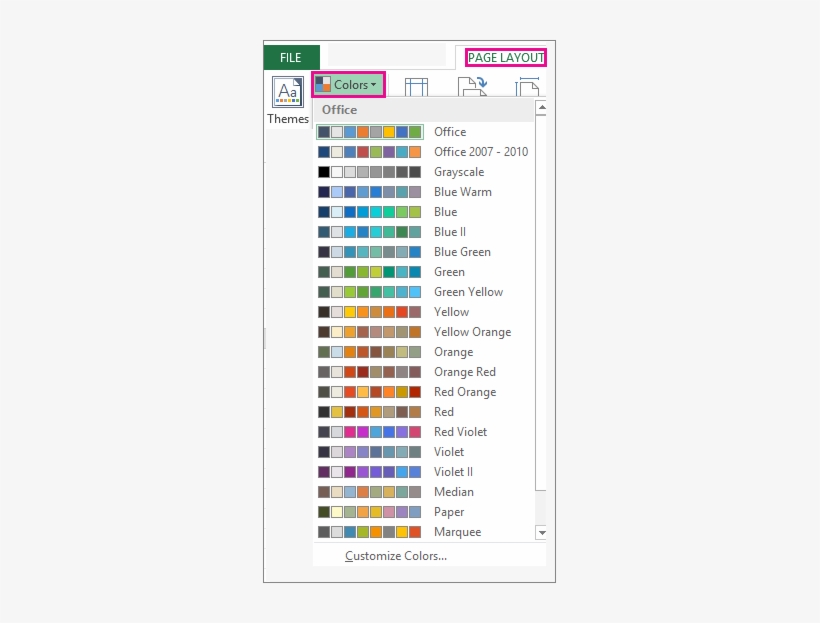This screenshot has height=623, width=820.
Task: Apply the Blue color scheme
Action: 425,212
